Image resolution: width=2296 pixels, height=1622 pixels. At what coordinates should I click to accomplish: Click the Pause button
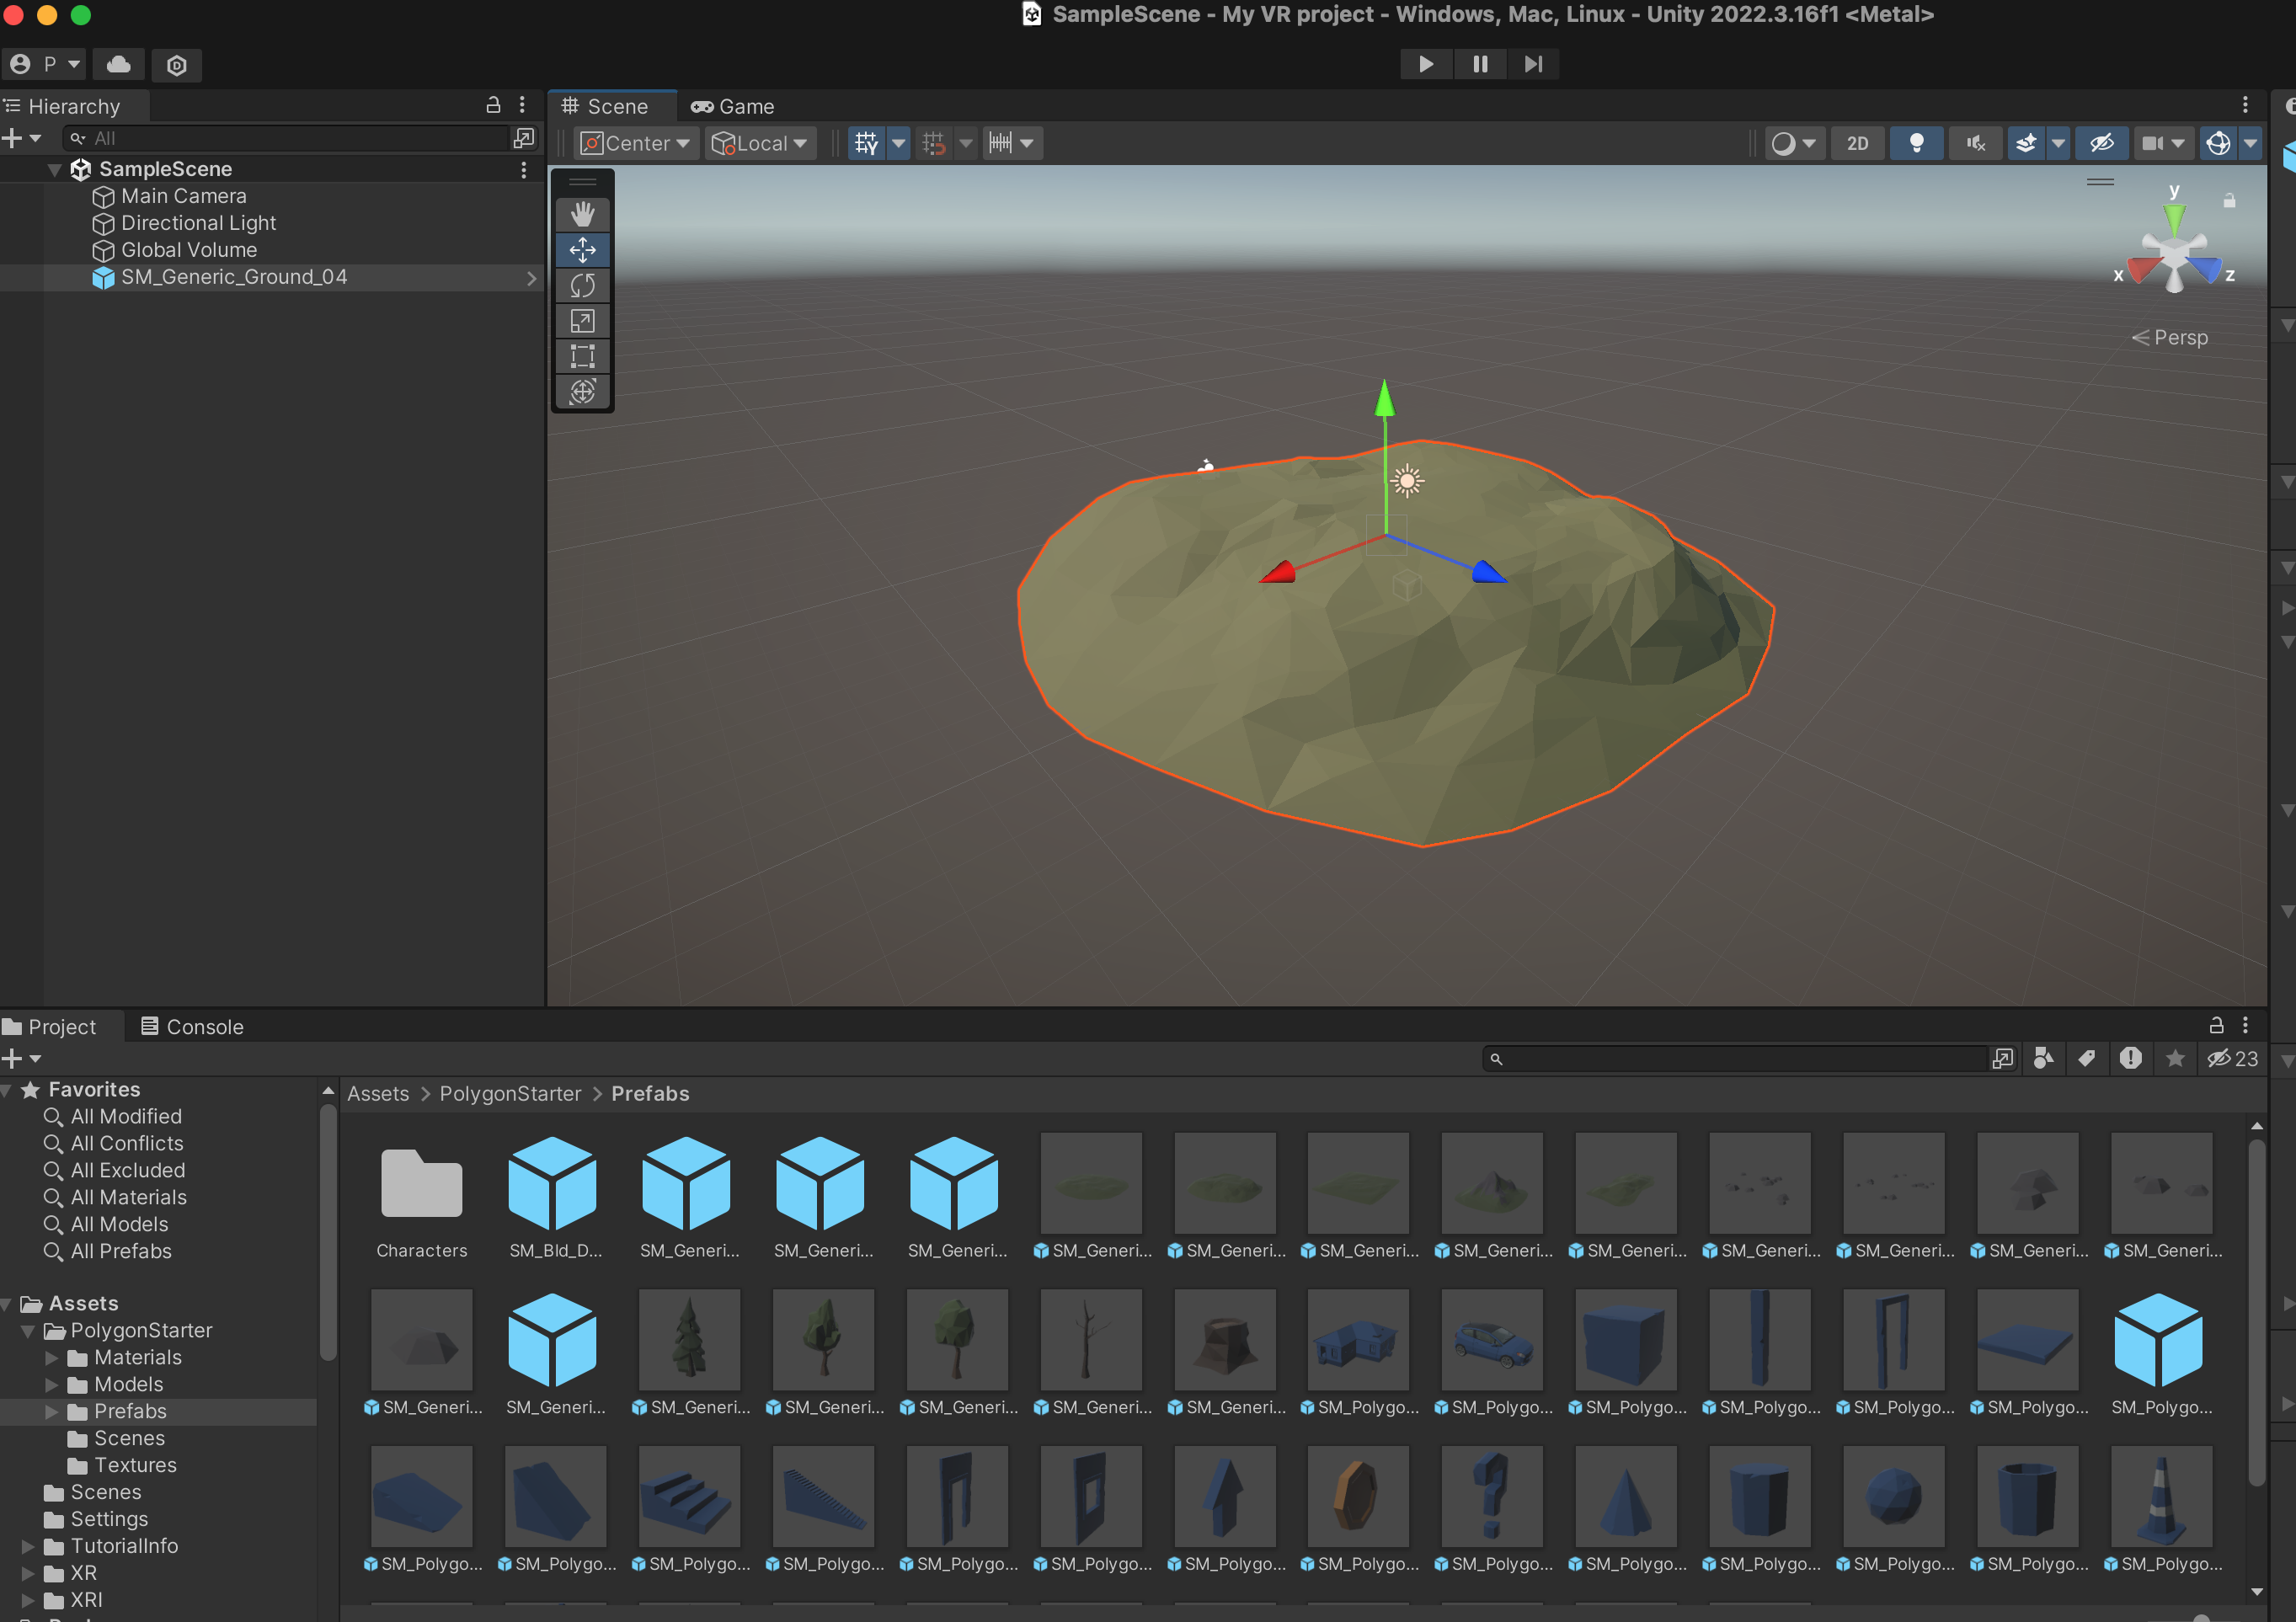pyautogui.click(x=1480, y=64)
